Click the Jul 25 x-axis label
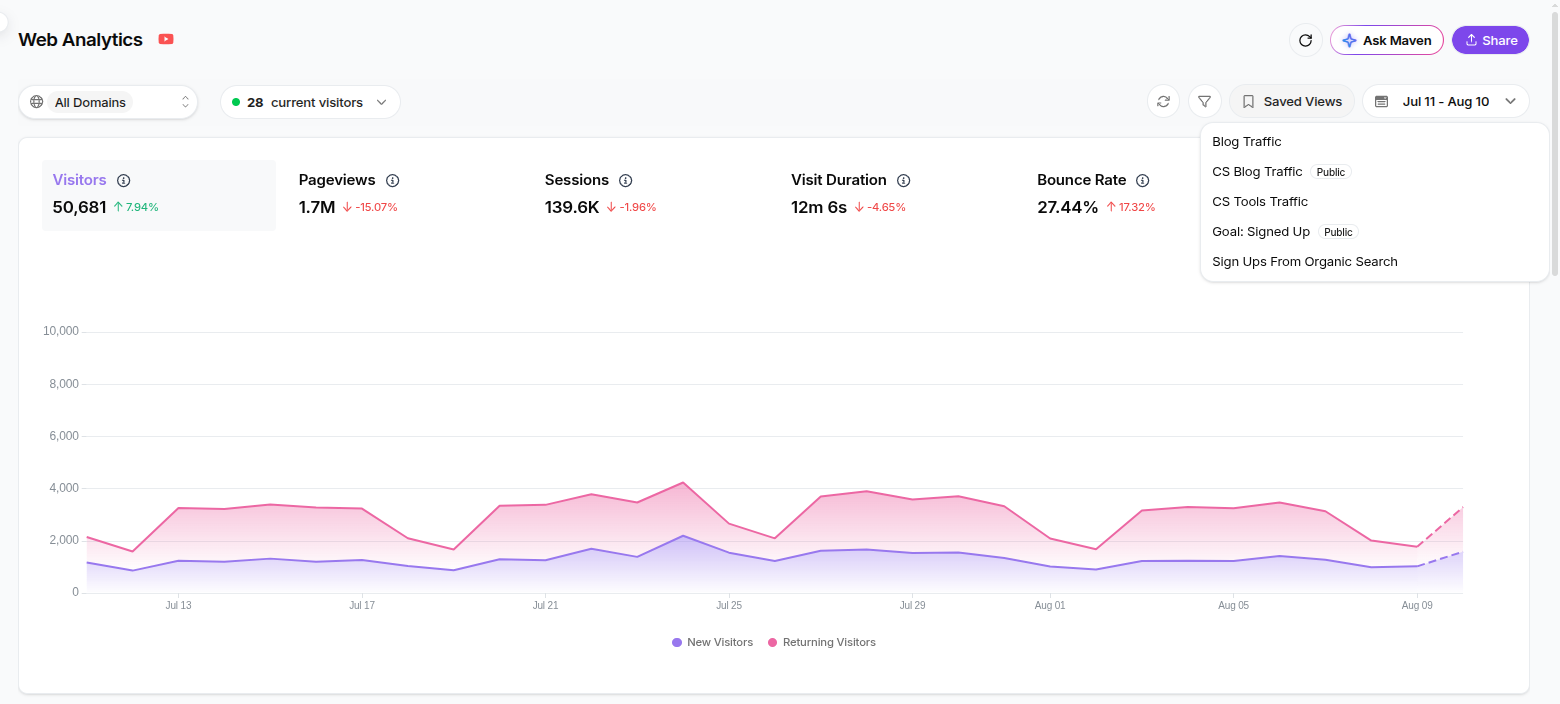This screenshot has width=1560, height=704. point(729,605)
